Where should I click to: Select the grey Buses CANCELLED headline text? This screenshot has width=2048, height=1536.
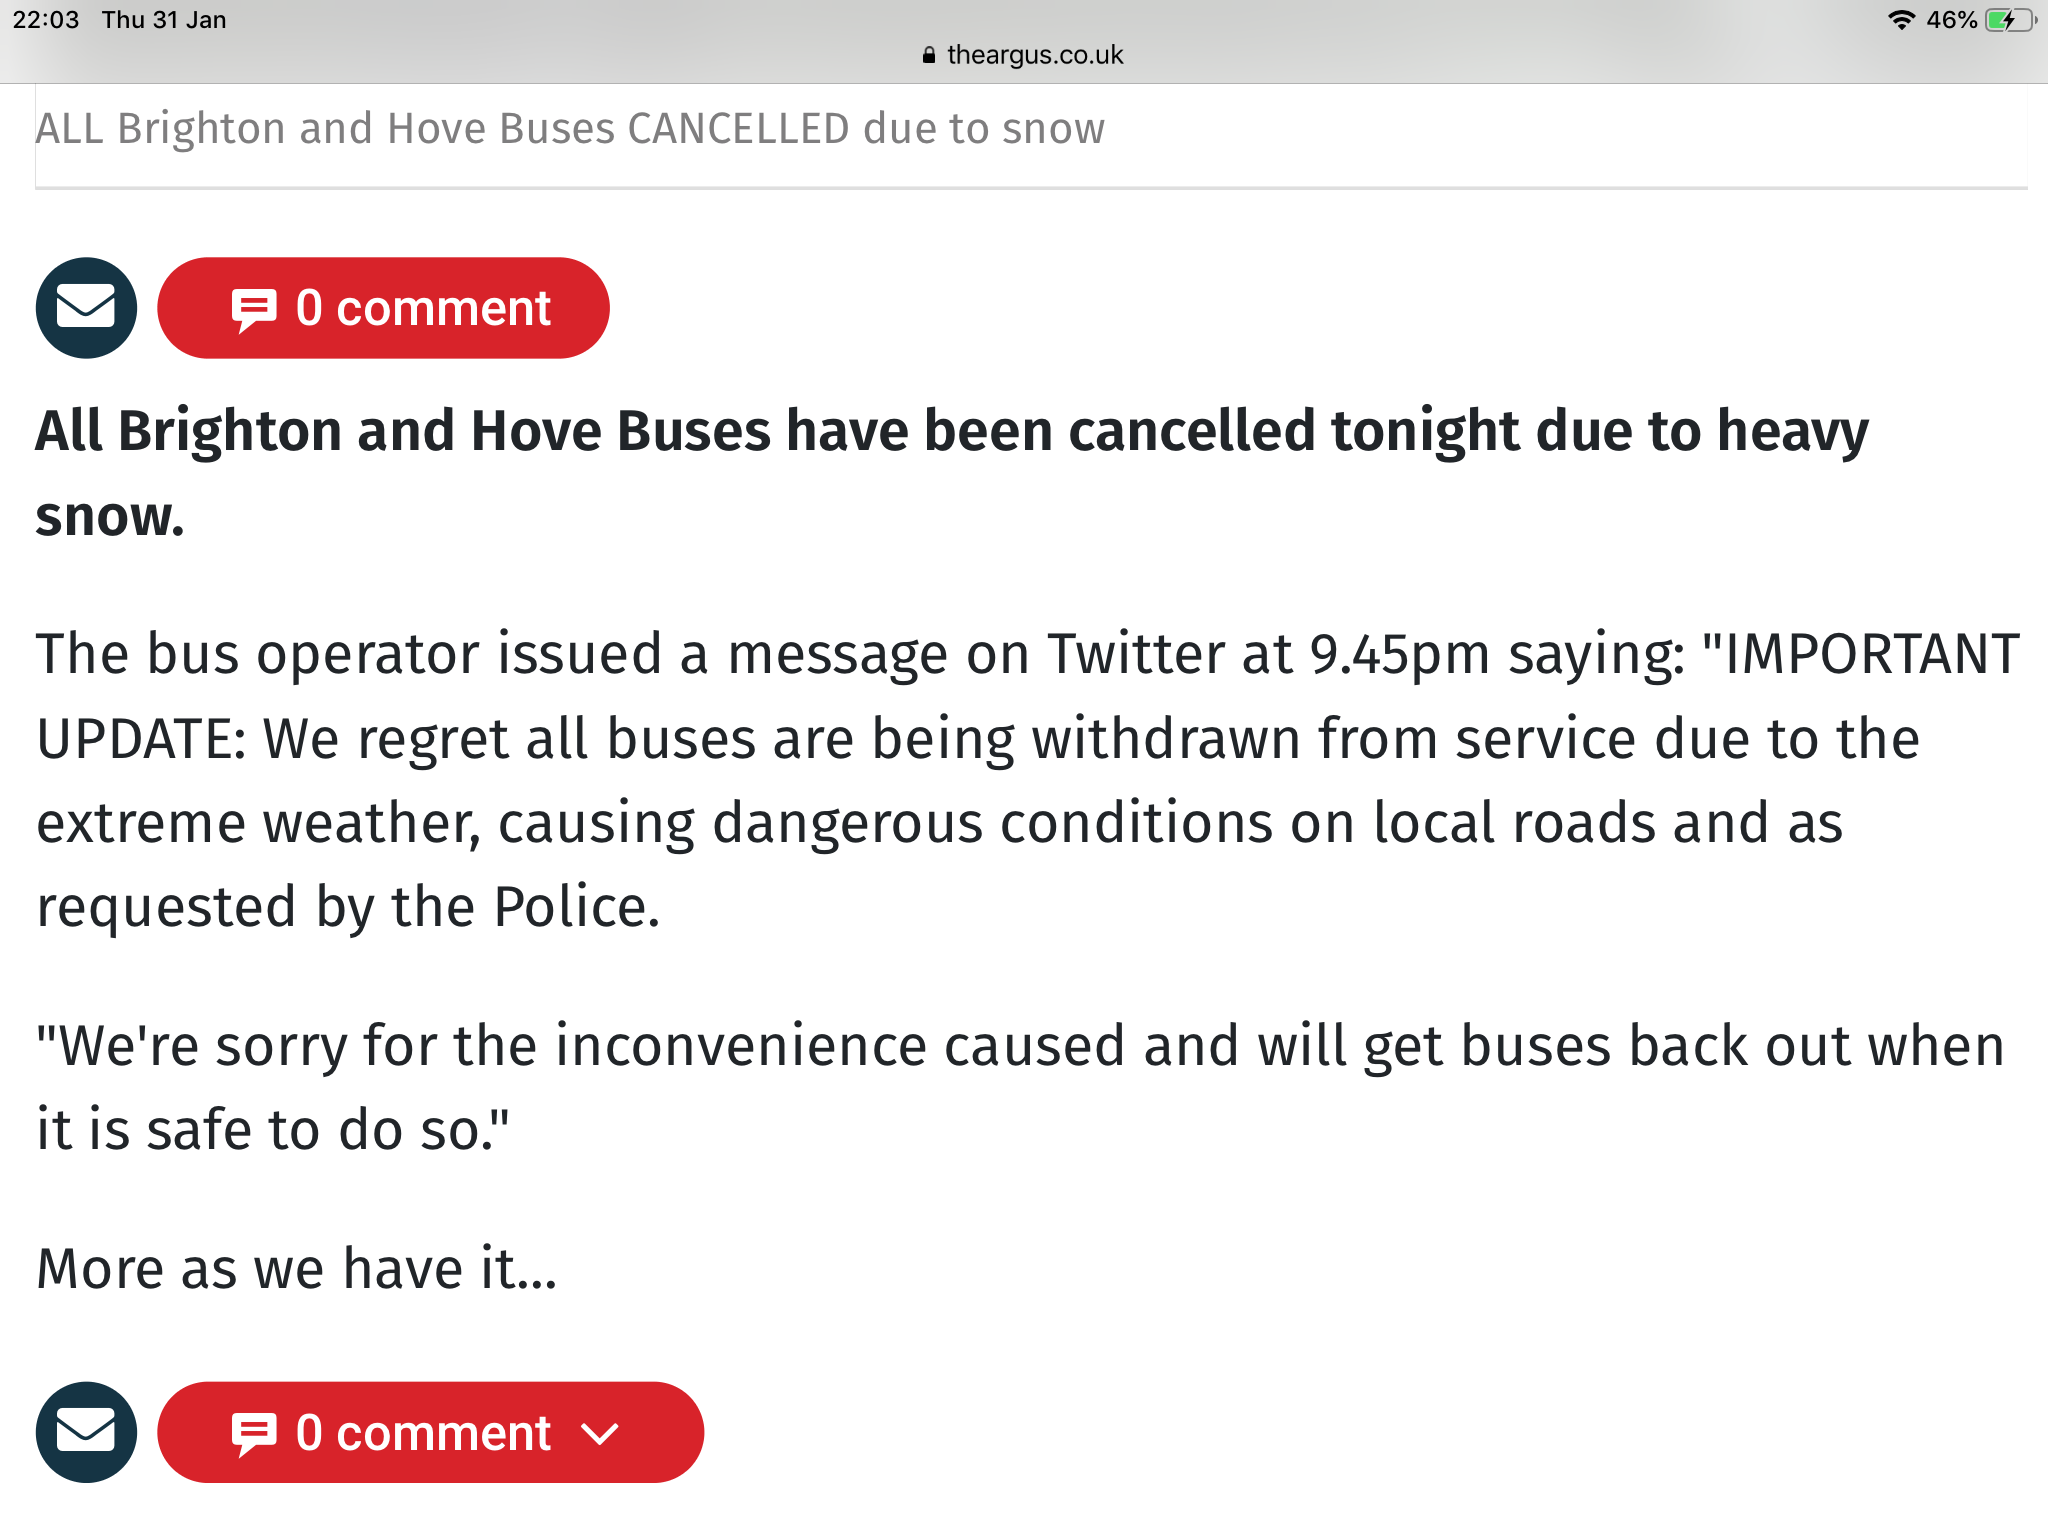[570, 129]
